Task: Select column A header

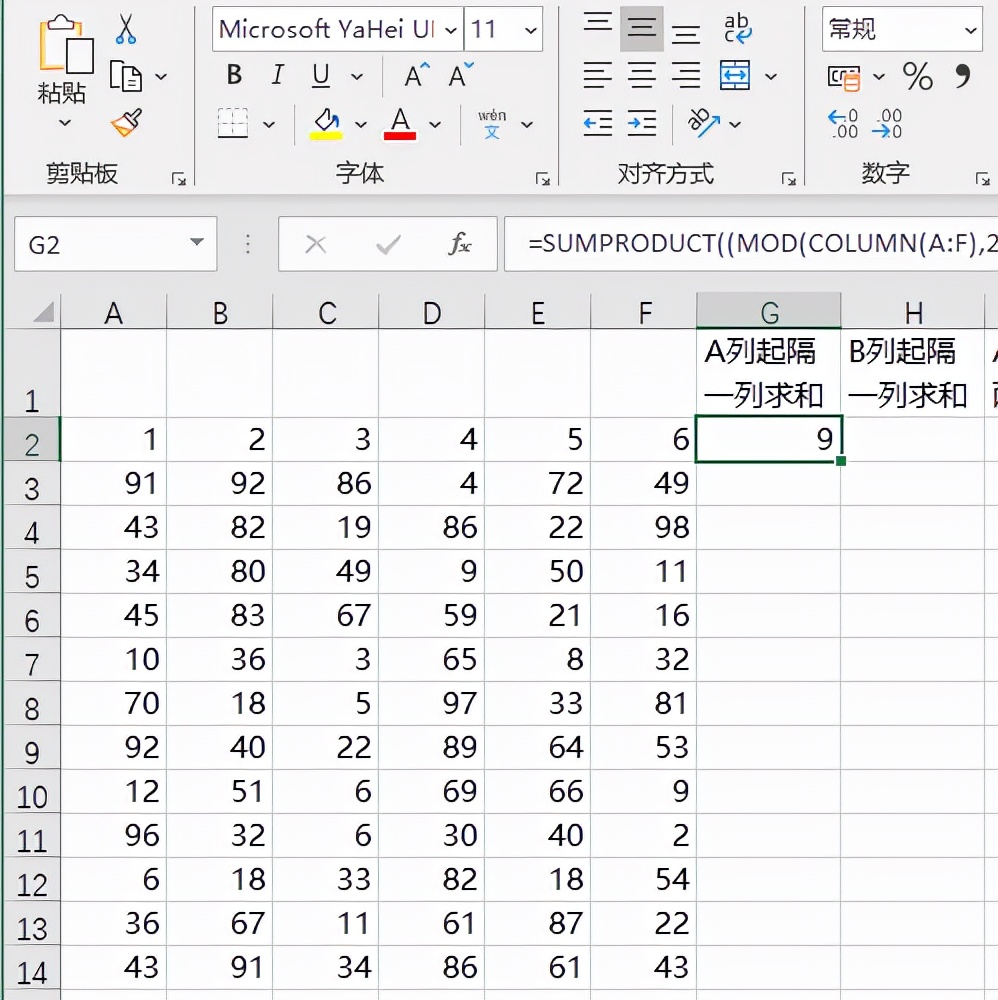Action: click(x=114, y=312)
